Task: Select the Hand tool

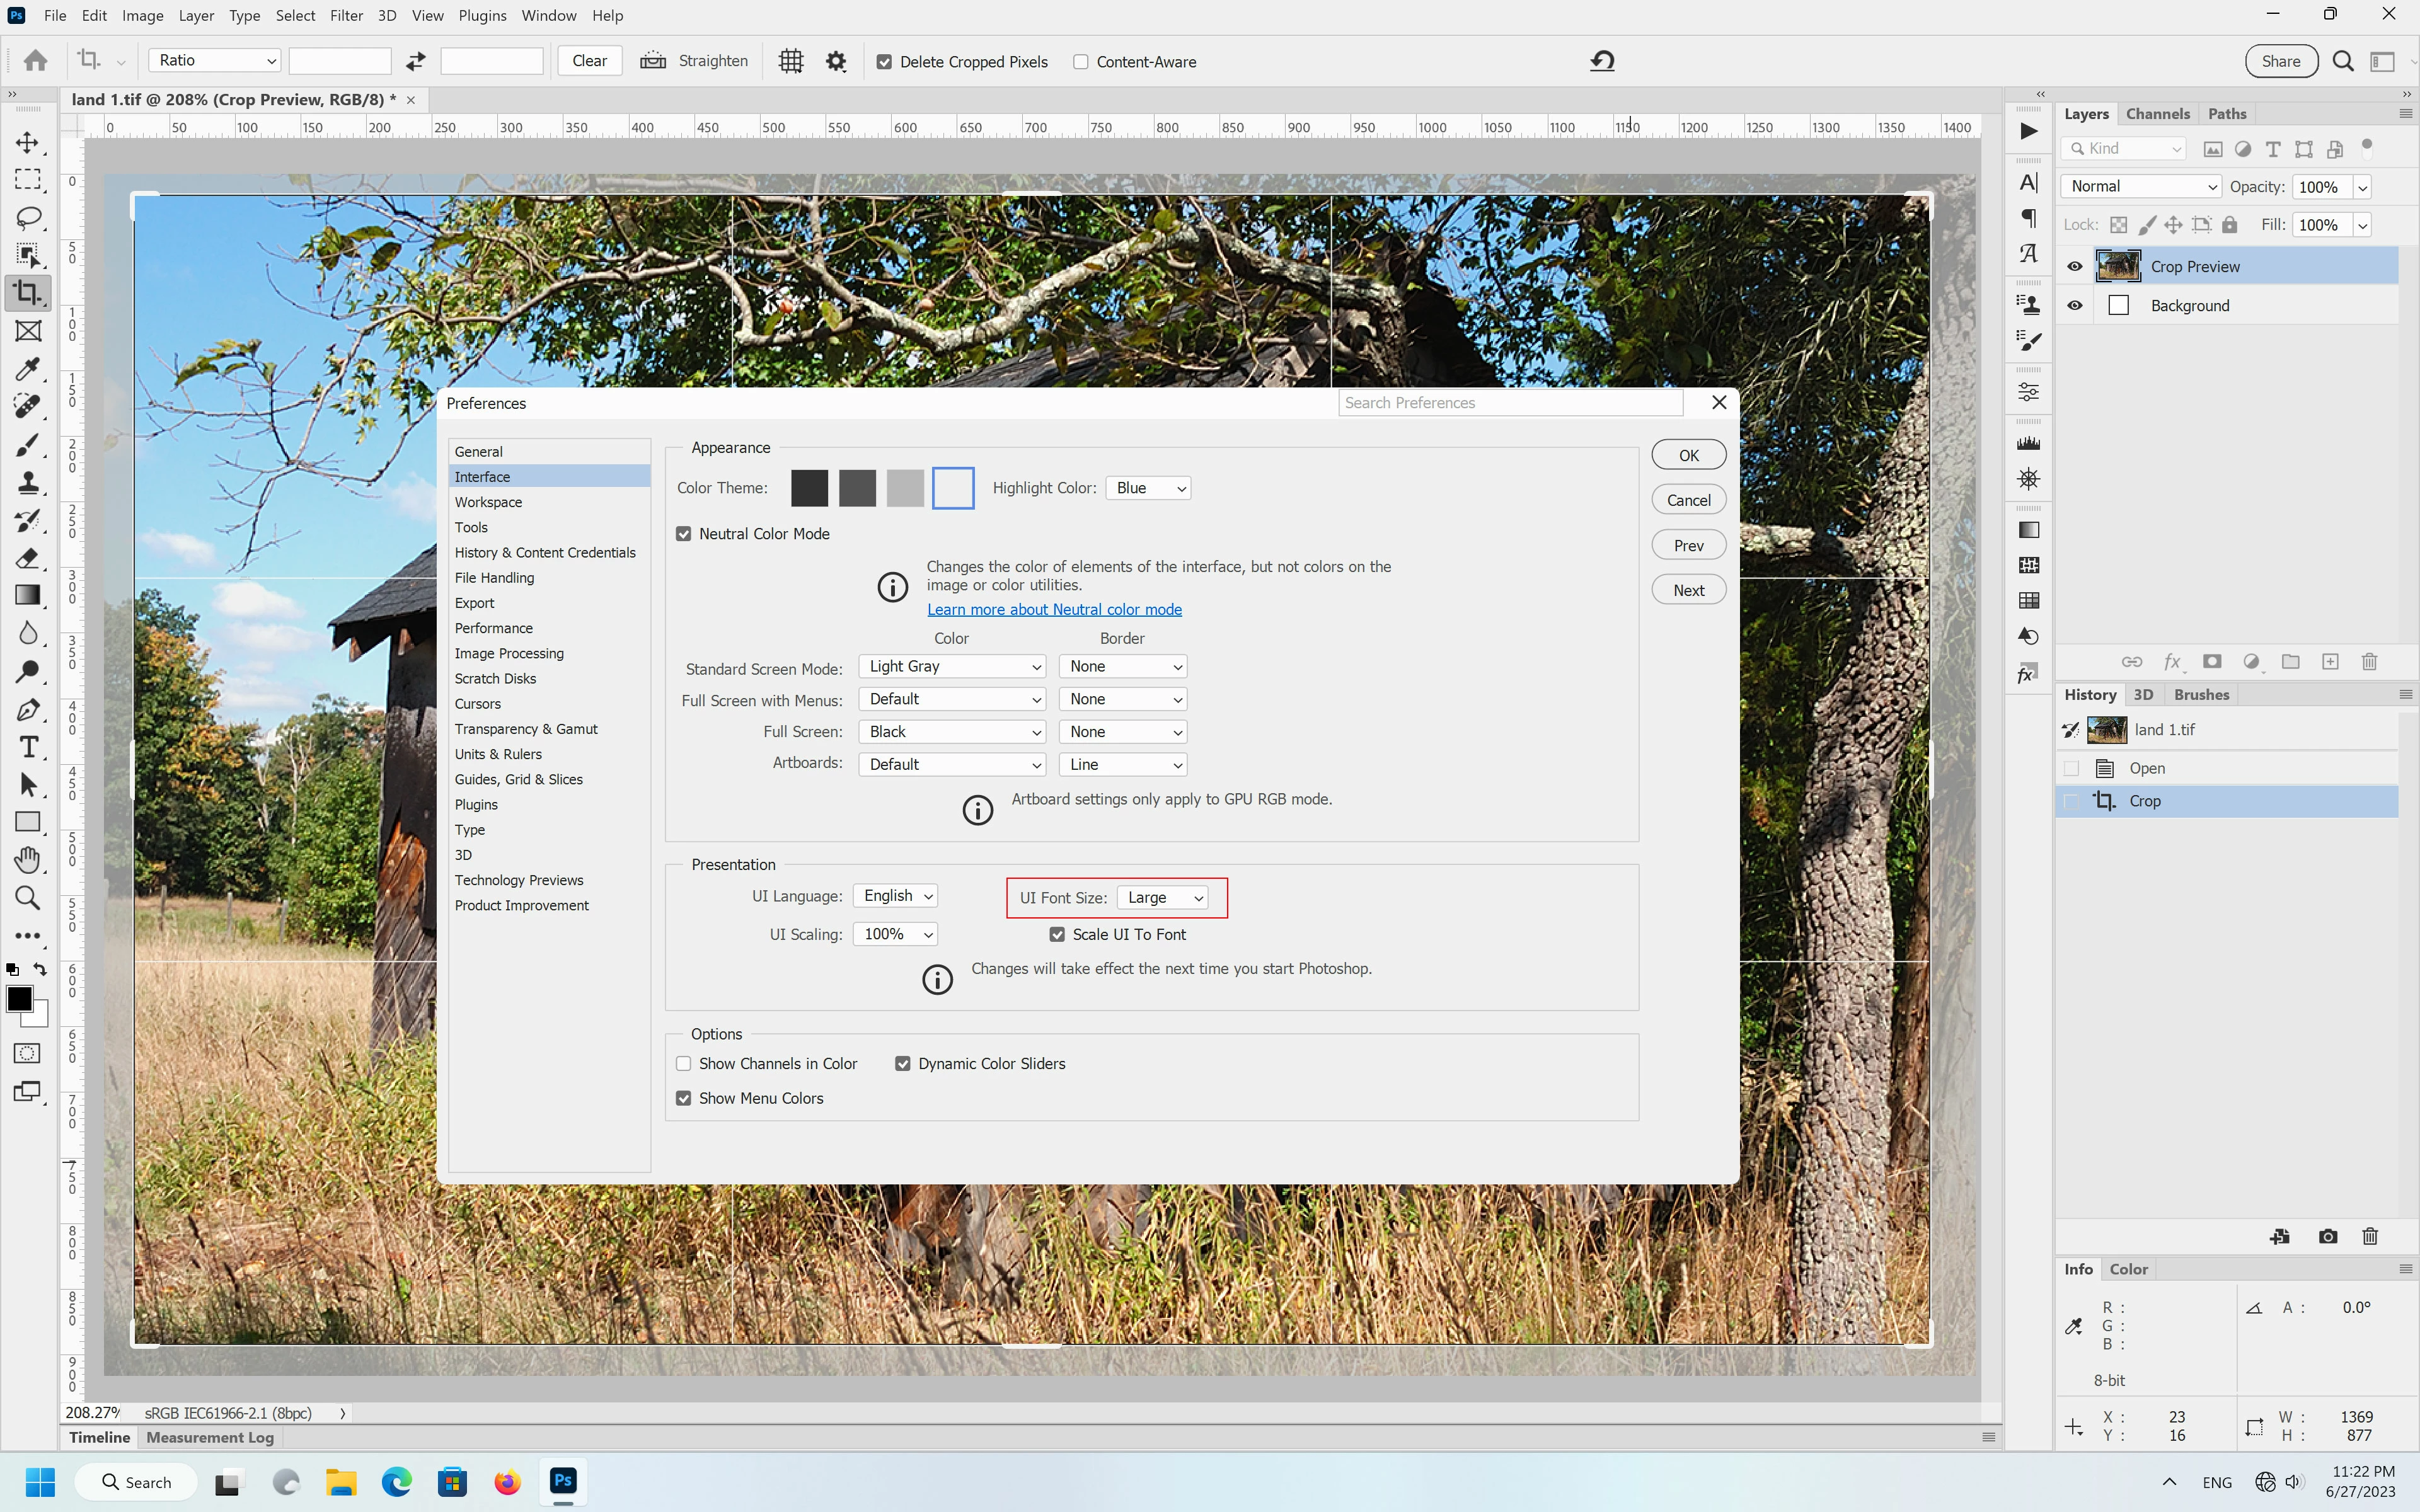Action: click(28, 859)
